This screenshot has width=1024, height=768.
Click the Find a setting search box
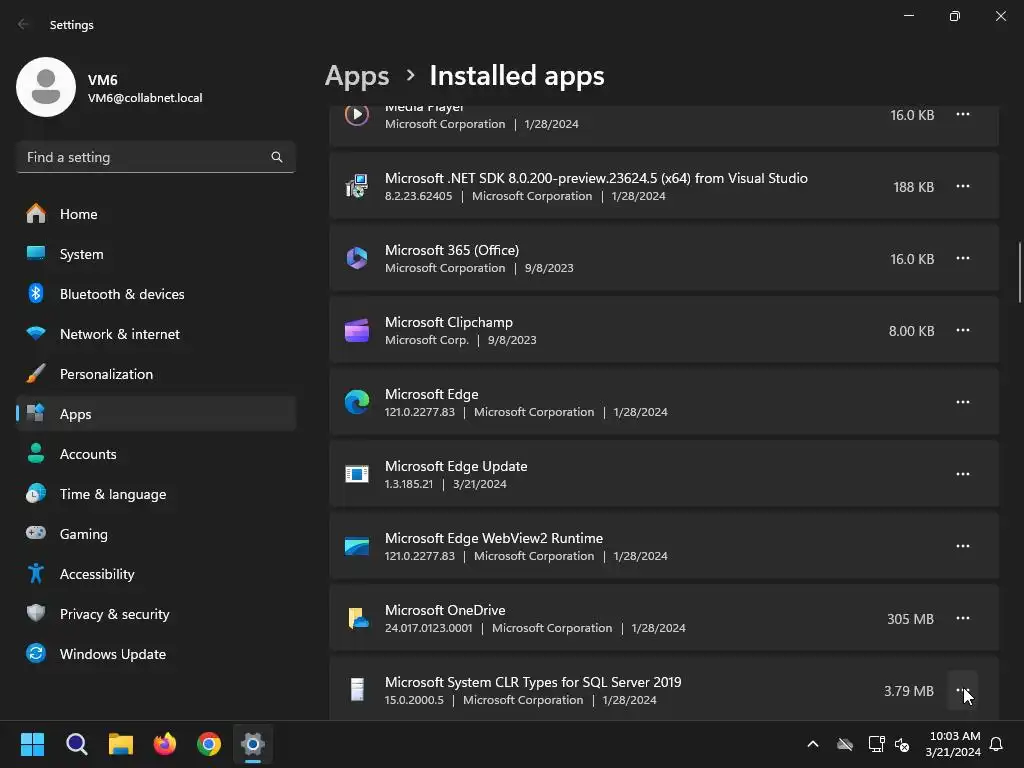click(145, 157)
